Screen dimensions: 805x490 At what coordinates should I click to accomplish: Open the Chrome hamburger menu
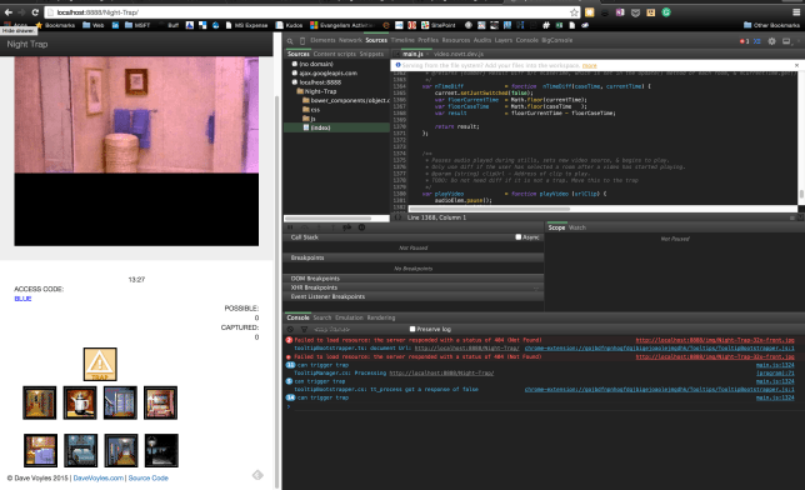(797, 12)
